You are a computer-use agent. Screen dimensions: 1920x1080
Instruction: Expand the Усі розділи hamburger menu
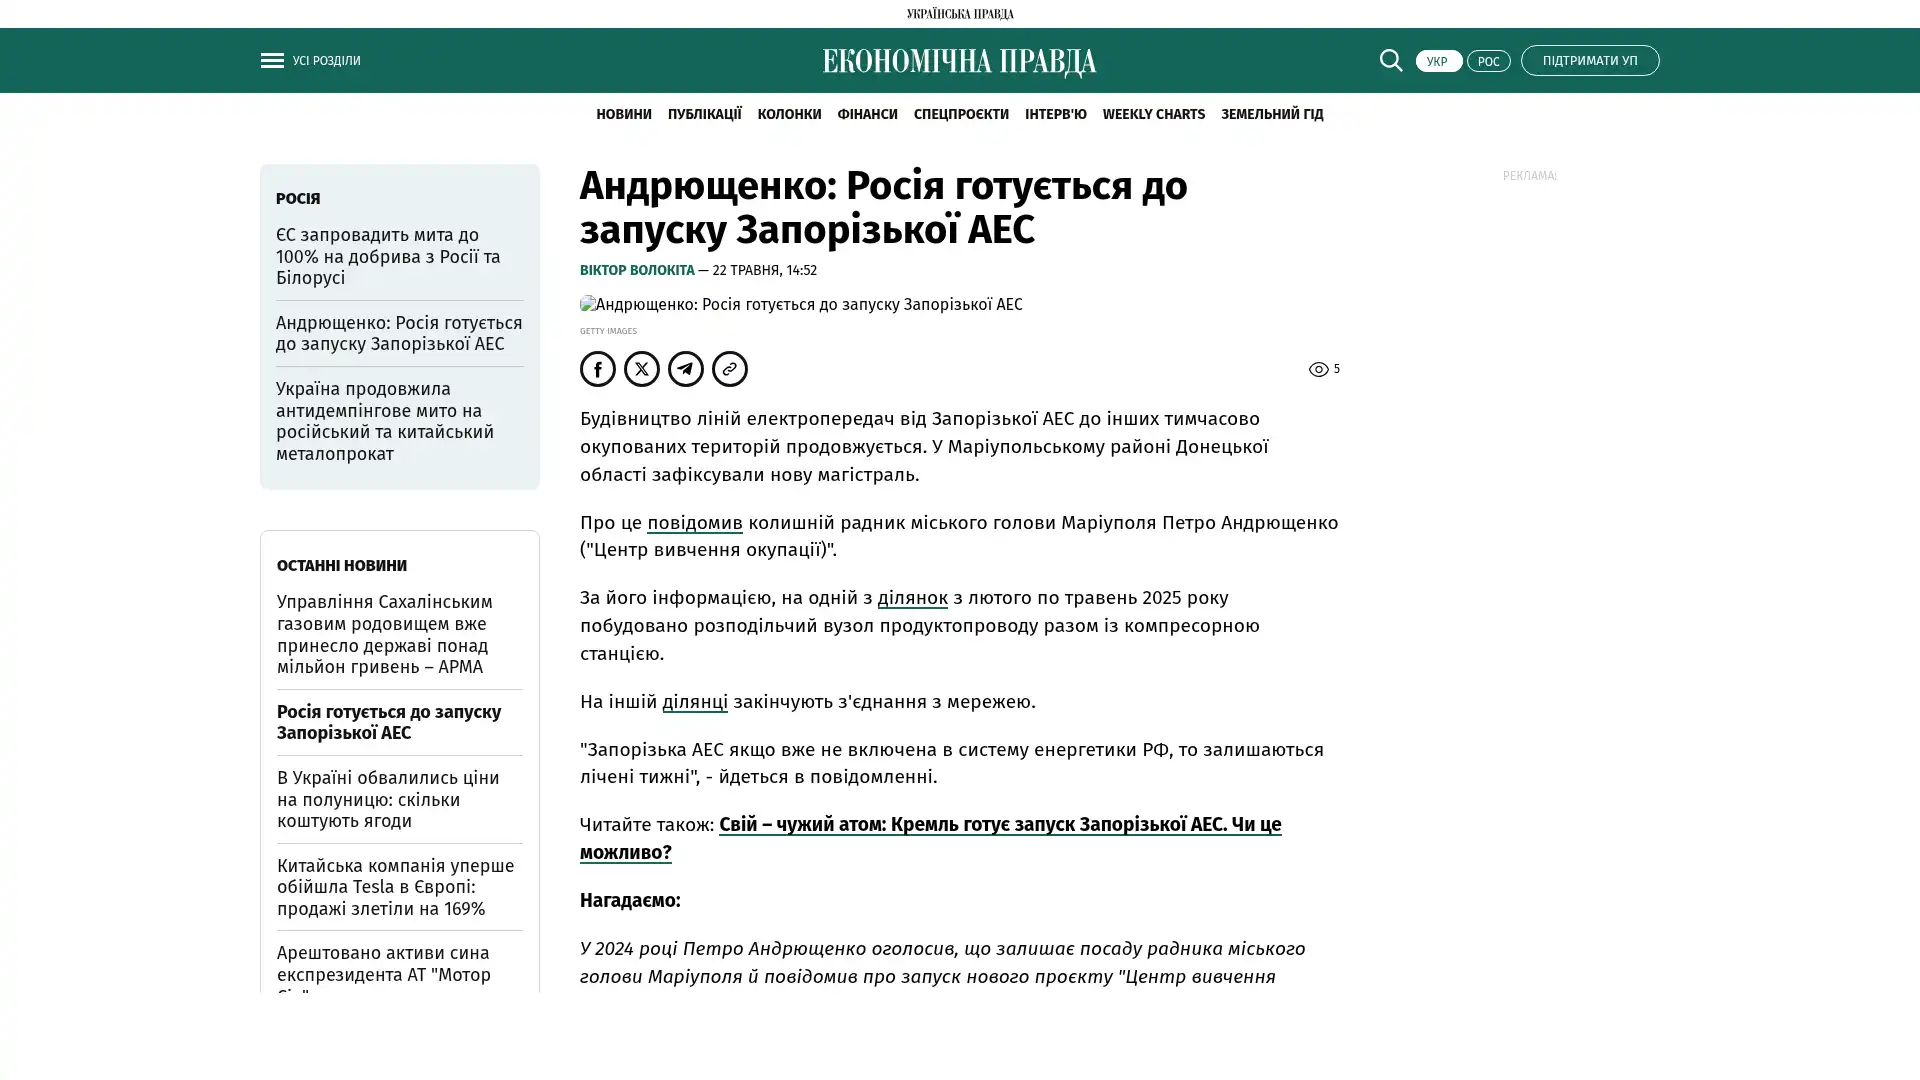(x=272, y=61)
